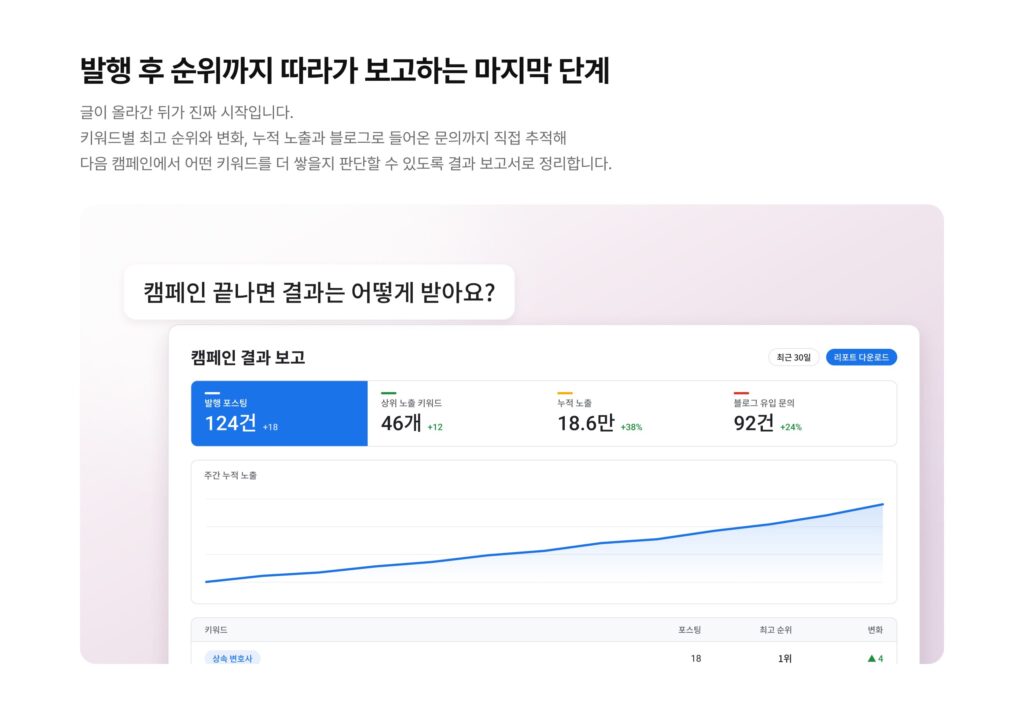Click the 주간 누적 노출 chart label
The image size is (1024, 720).
[x=230, y=476]
